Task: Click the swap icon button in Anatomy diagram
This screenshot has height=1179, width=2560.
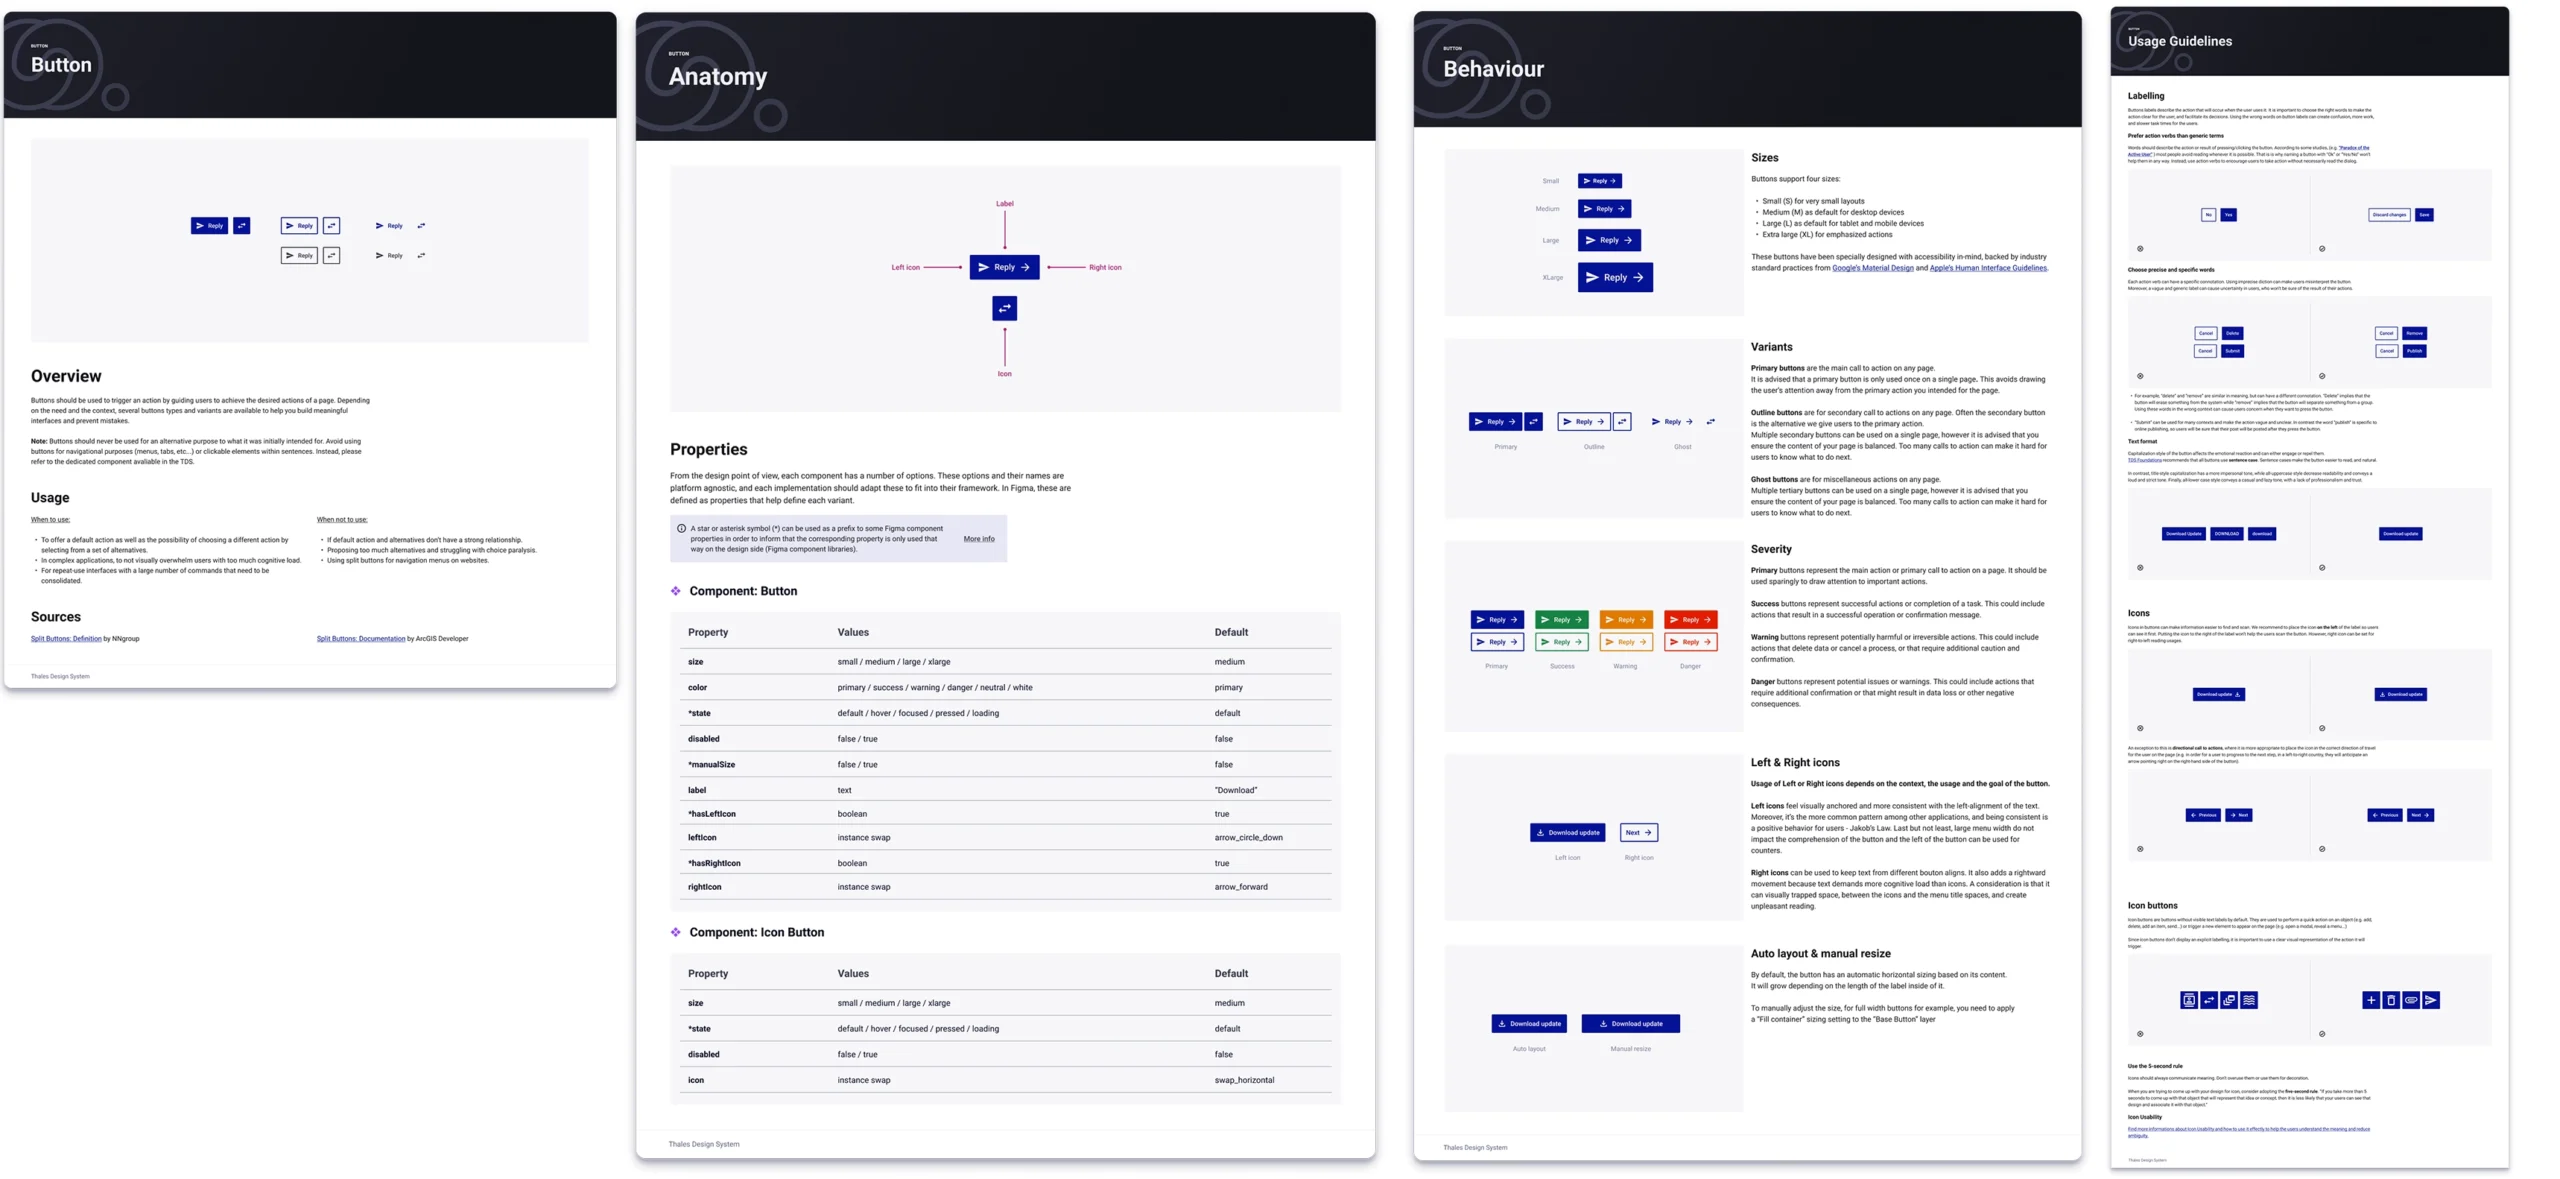Action: click(x=1004, y=308)
